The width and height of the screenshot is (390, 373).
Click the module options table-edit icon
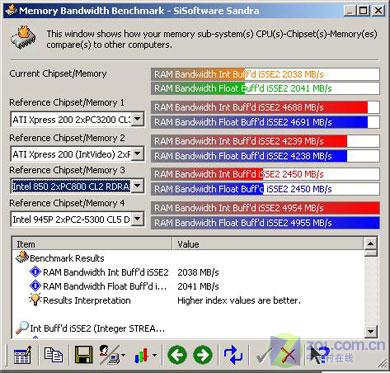coord(23,355)
